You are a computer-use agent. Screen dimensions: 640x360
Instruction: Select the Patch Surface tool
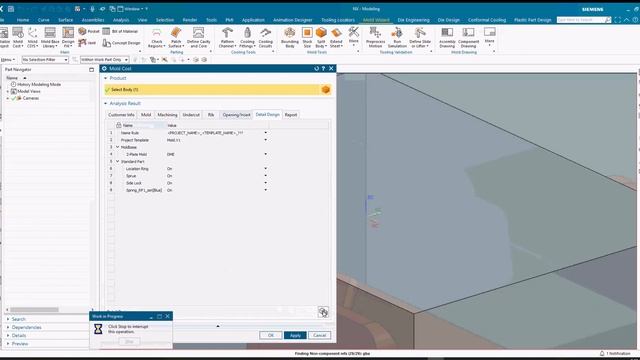(x=176, y=37)
